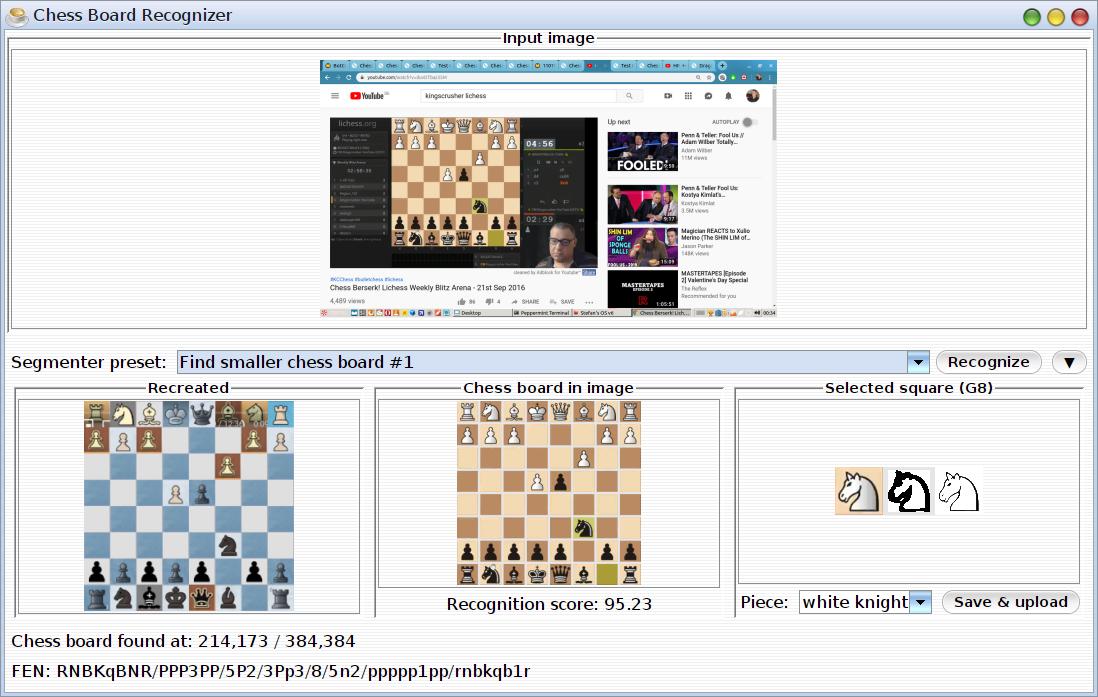Click the FEN string text line
1098x697 pixels.
[x=270, y=670]
